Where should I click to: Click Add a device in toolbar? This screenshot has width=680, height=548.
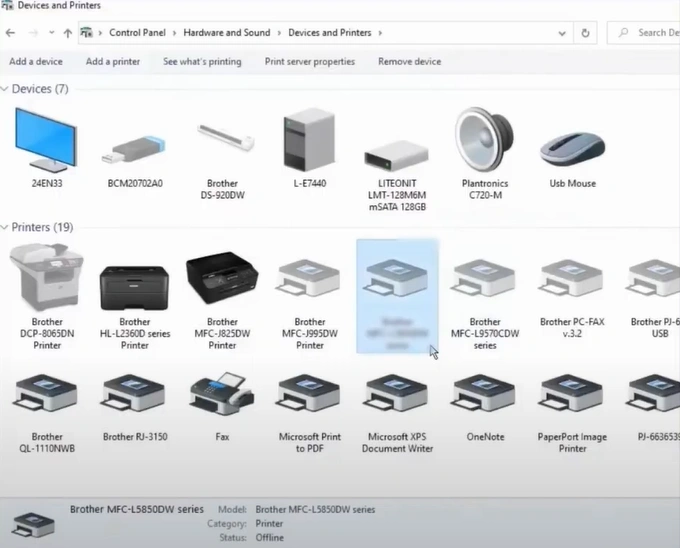pyautogui.click(x=36, y=62)
